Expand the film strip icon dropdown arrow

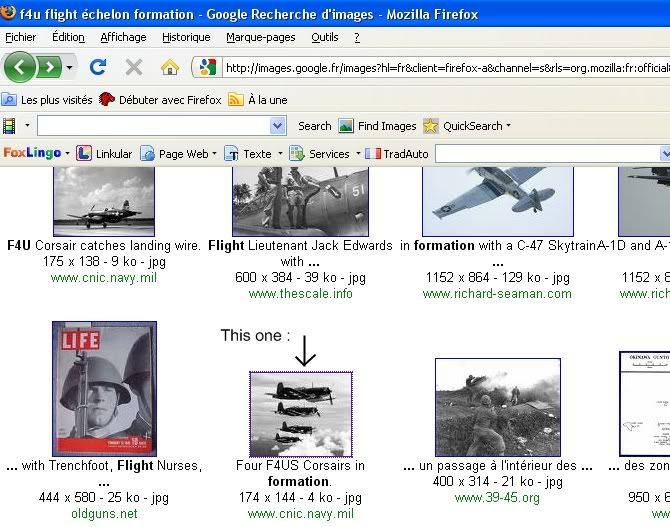[x=27, y=126]
